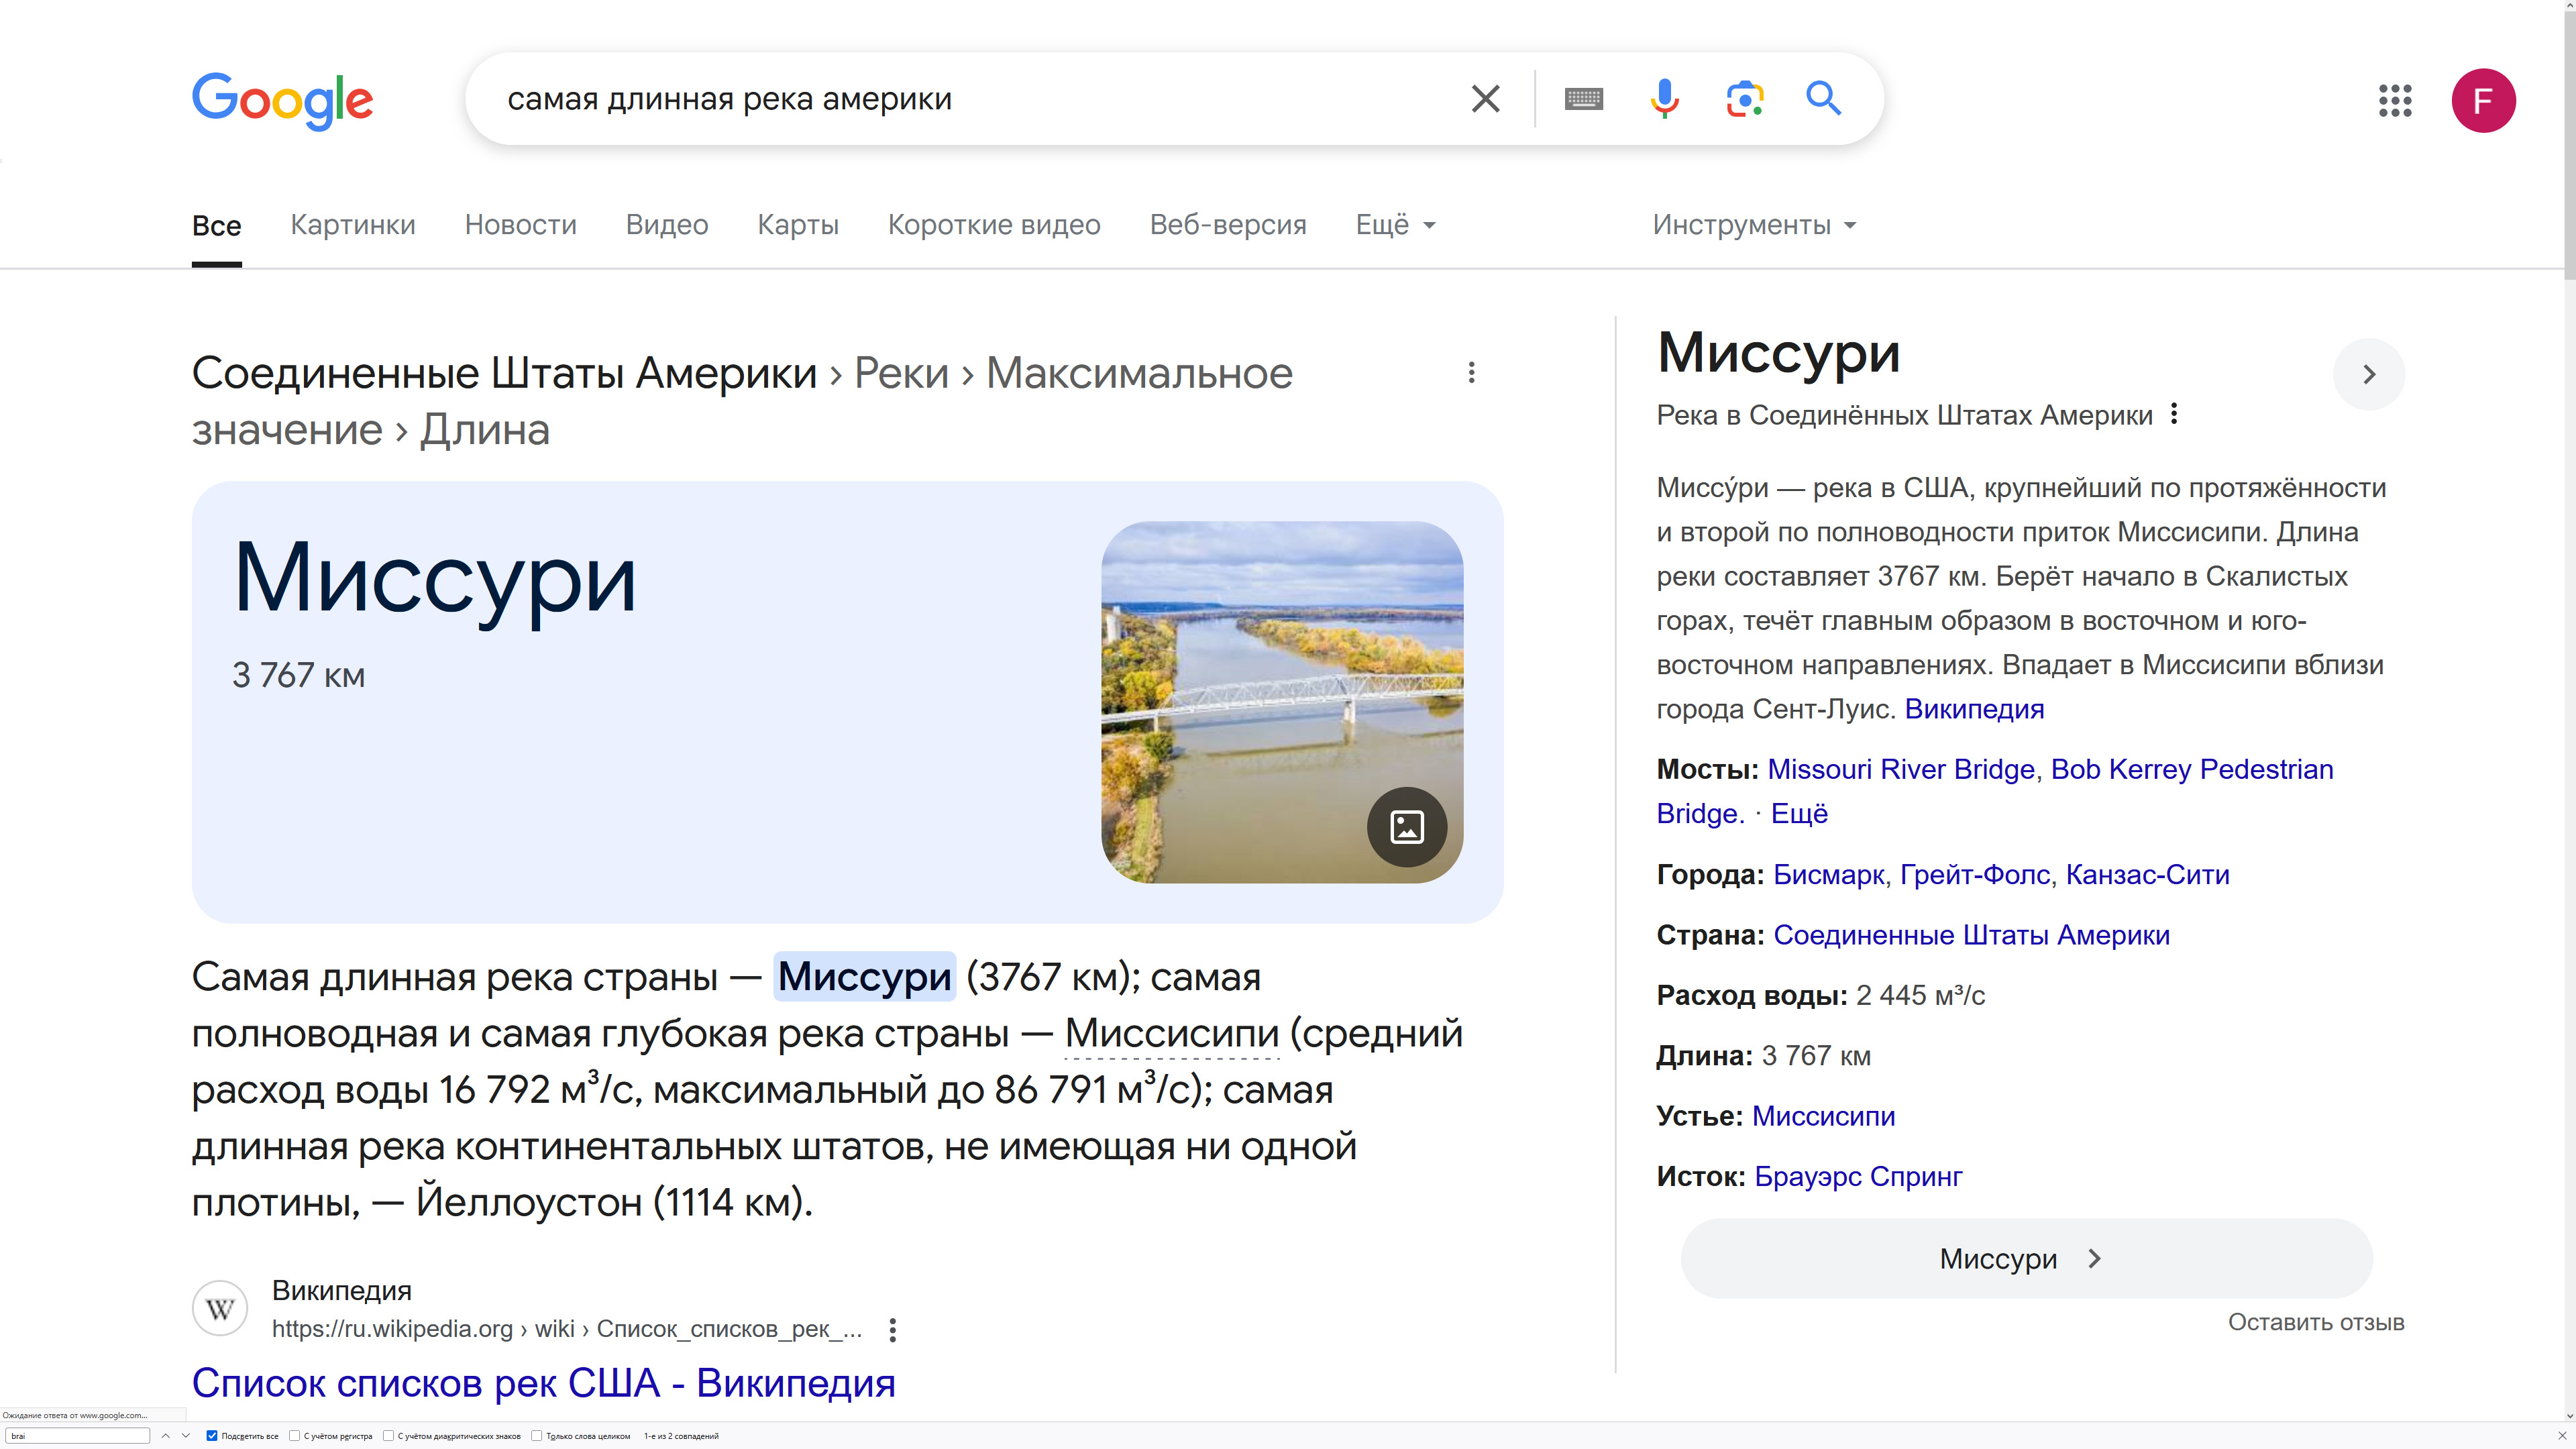Expand Миссури panel with right chevron
The width and height of the screenshot is (2576, 1449).
pyautogui.click(x=2368, y=374)
